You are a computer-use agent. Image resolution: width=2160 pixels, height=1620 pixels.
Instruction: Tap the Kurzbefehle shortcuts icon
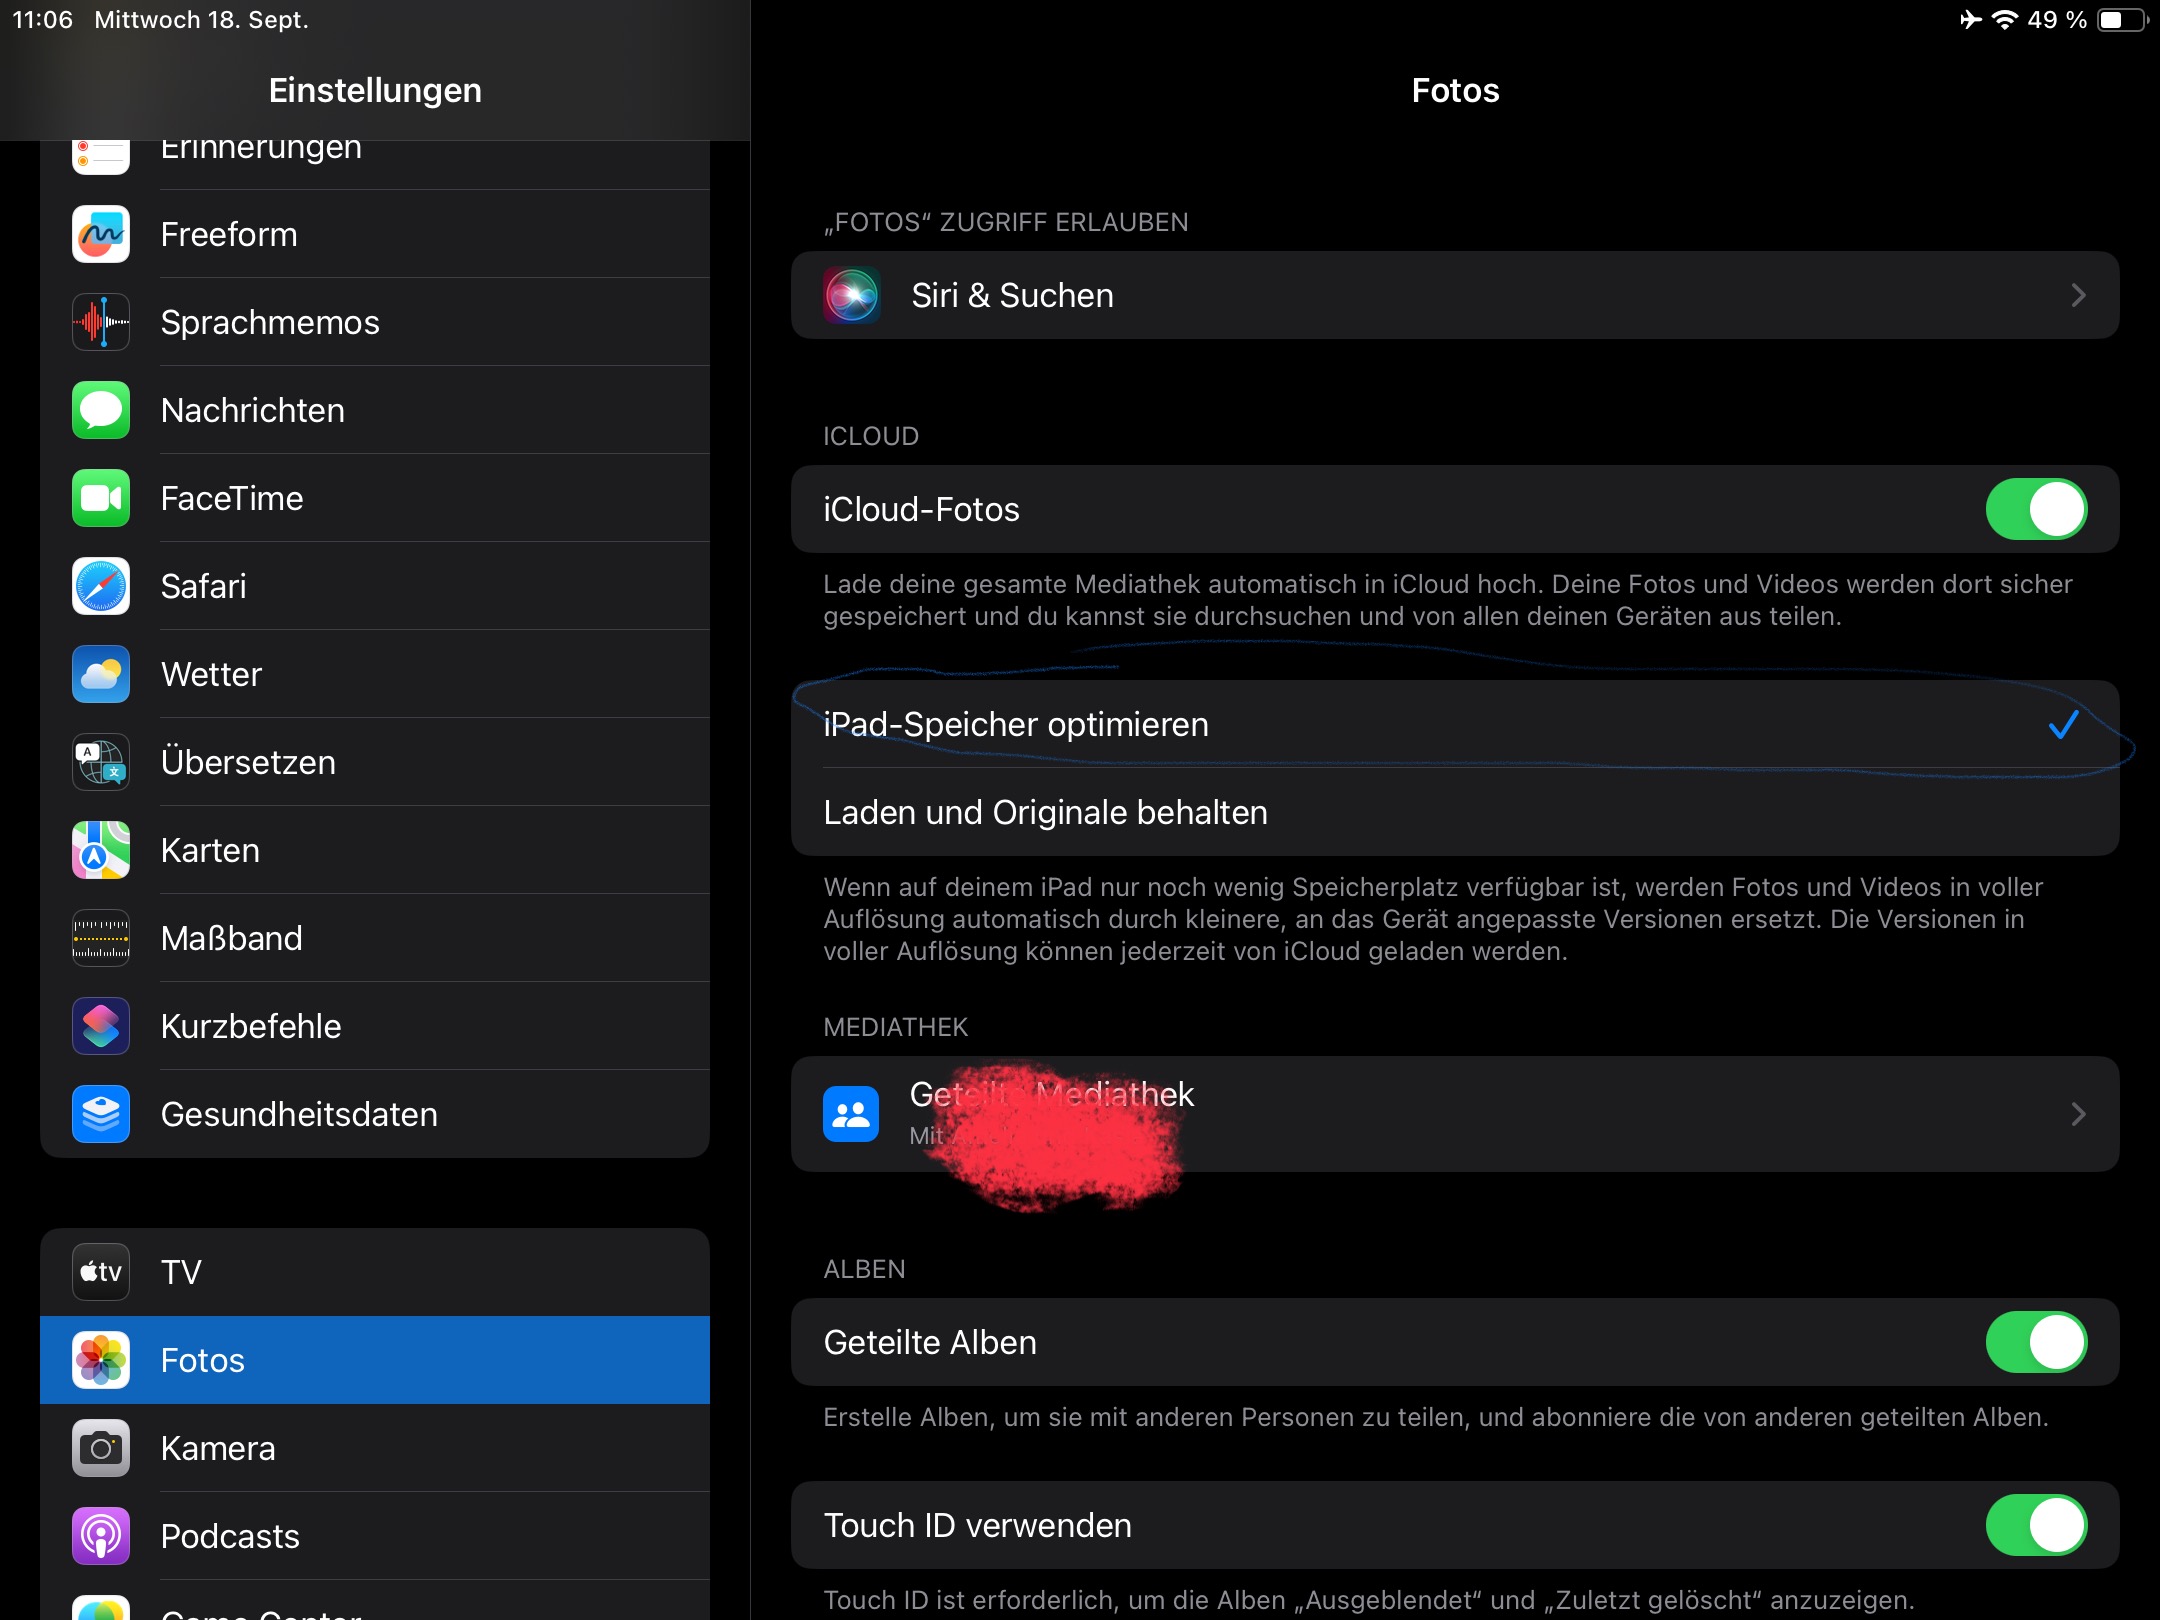point(101,1026)
